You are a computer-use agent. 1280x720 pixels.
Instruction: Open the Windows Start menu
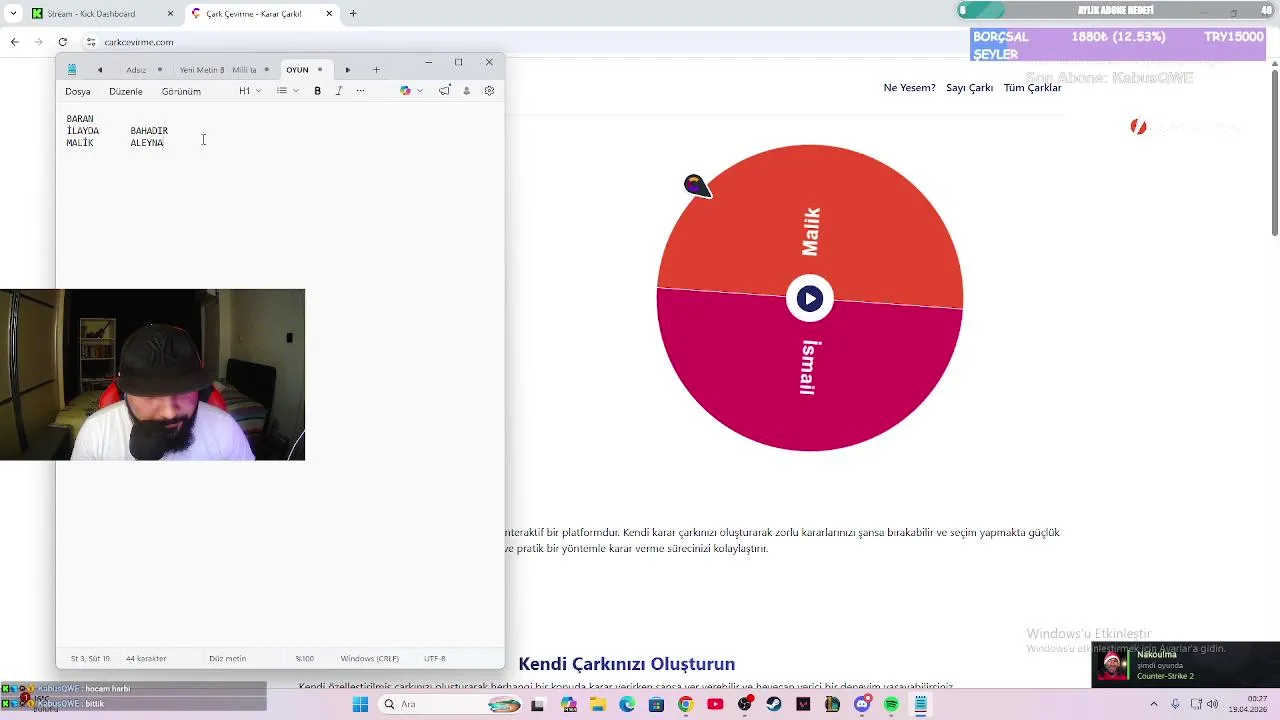(360, 704)
